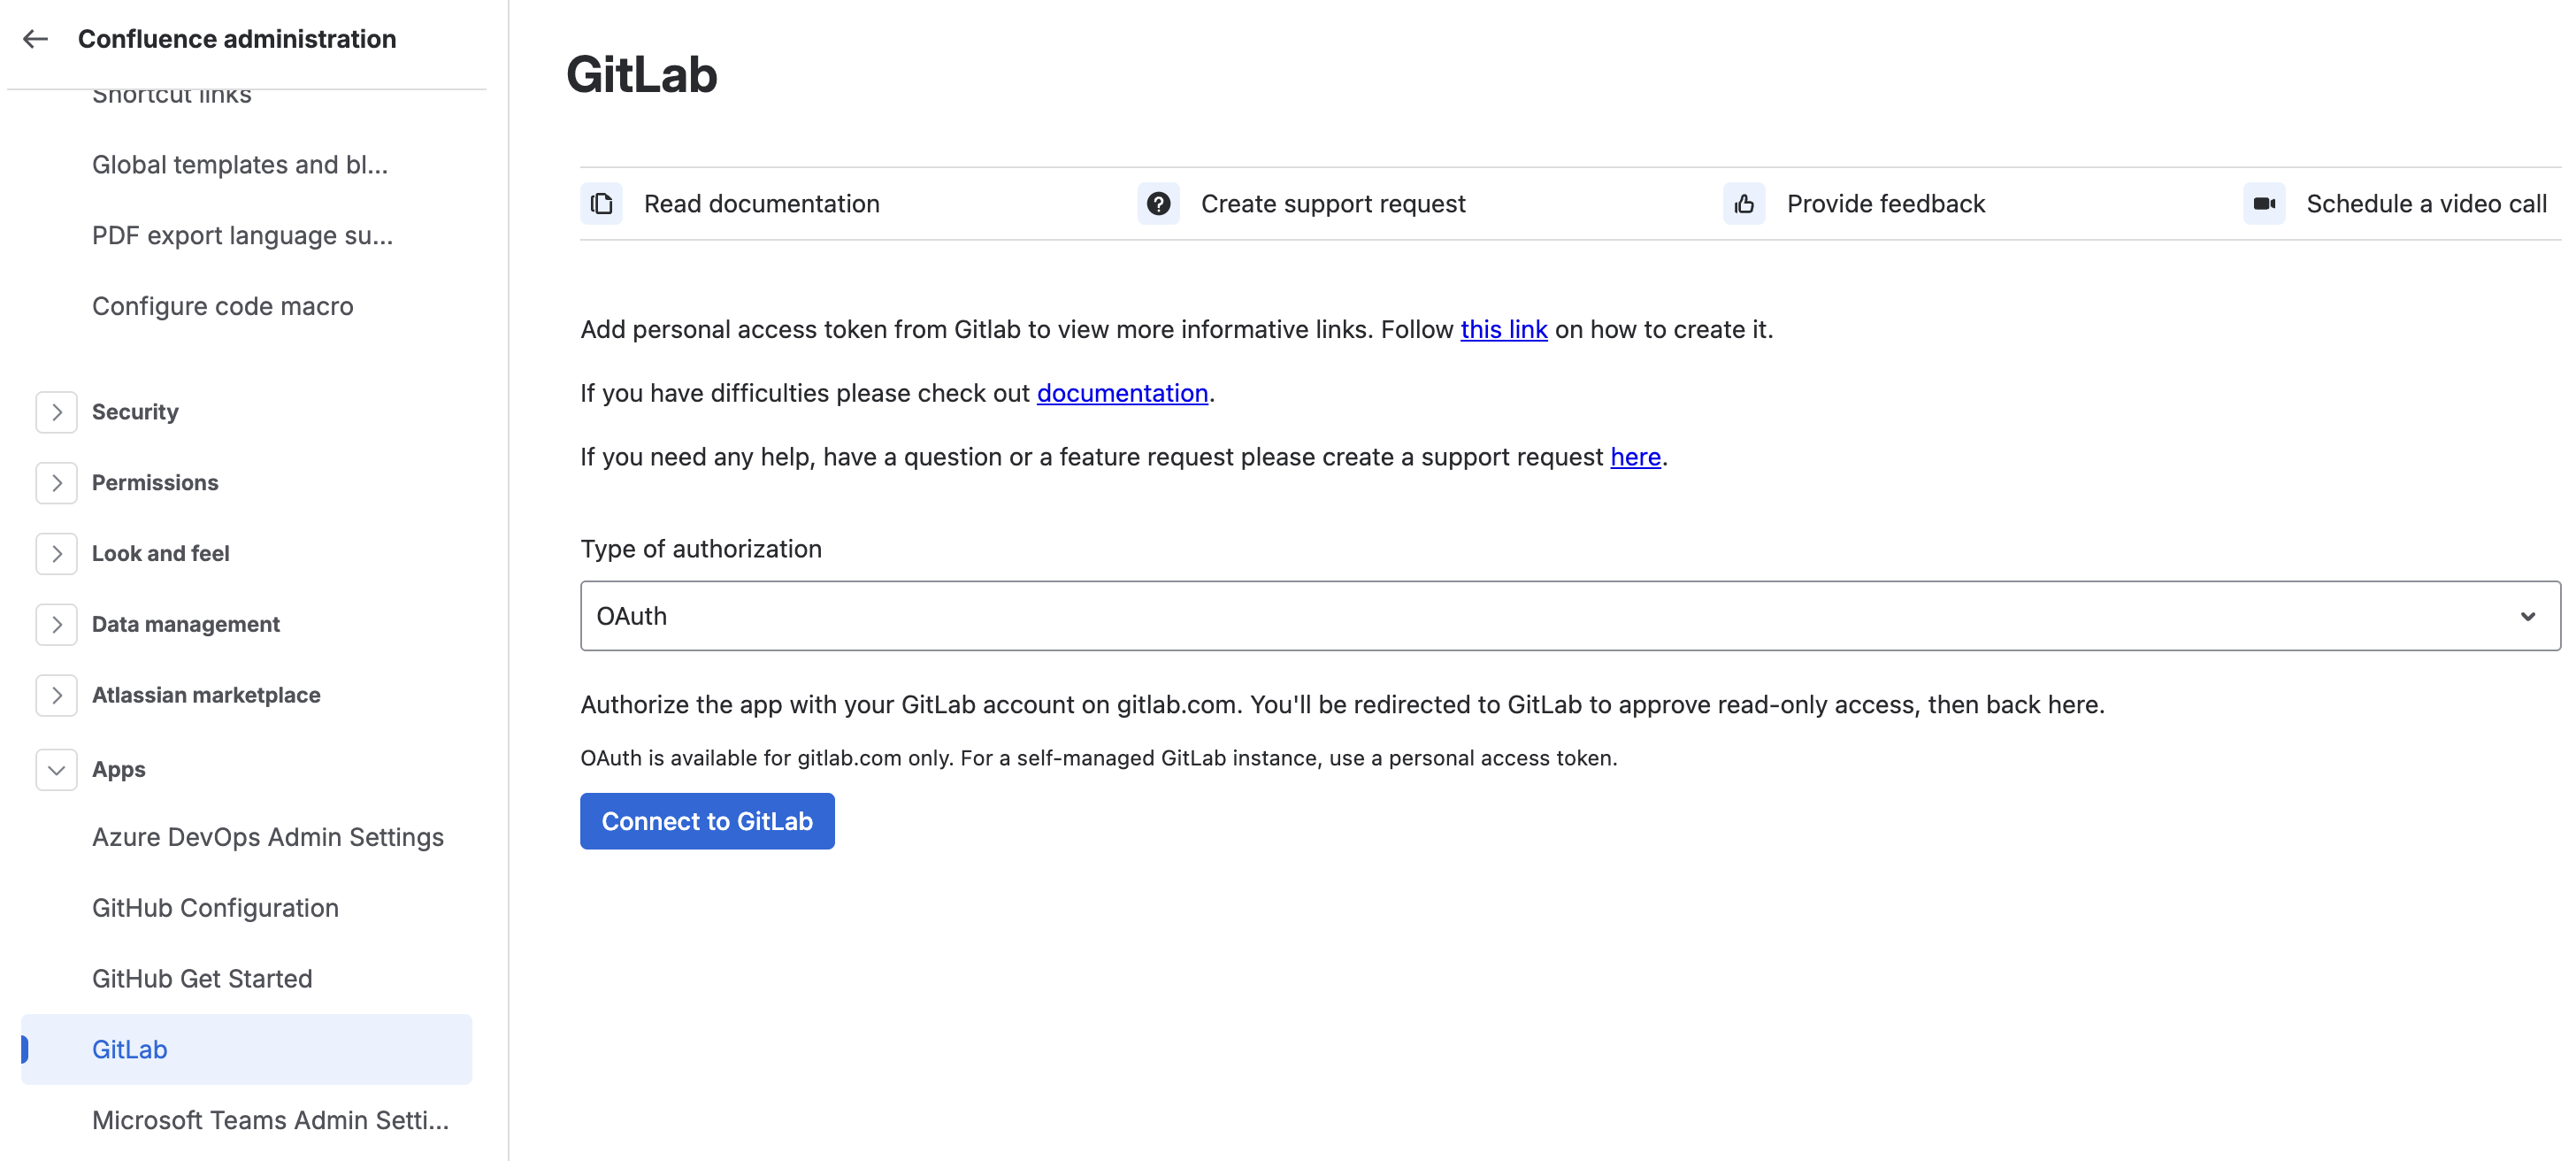The width and height of the screenshot is (2576, 1161).
Task: Click the Apps section label
Action: click(119, 770)
